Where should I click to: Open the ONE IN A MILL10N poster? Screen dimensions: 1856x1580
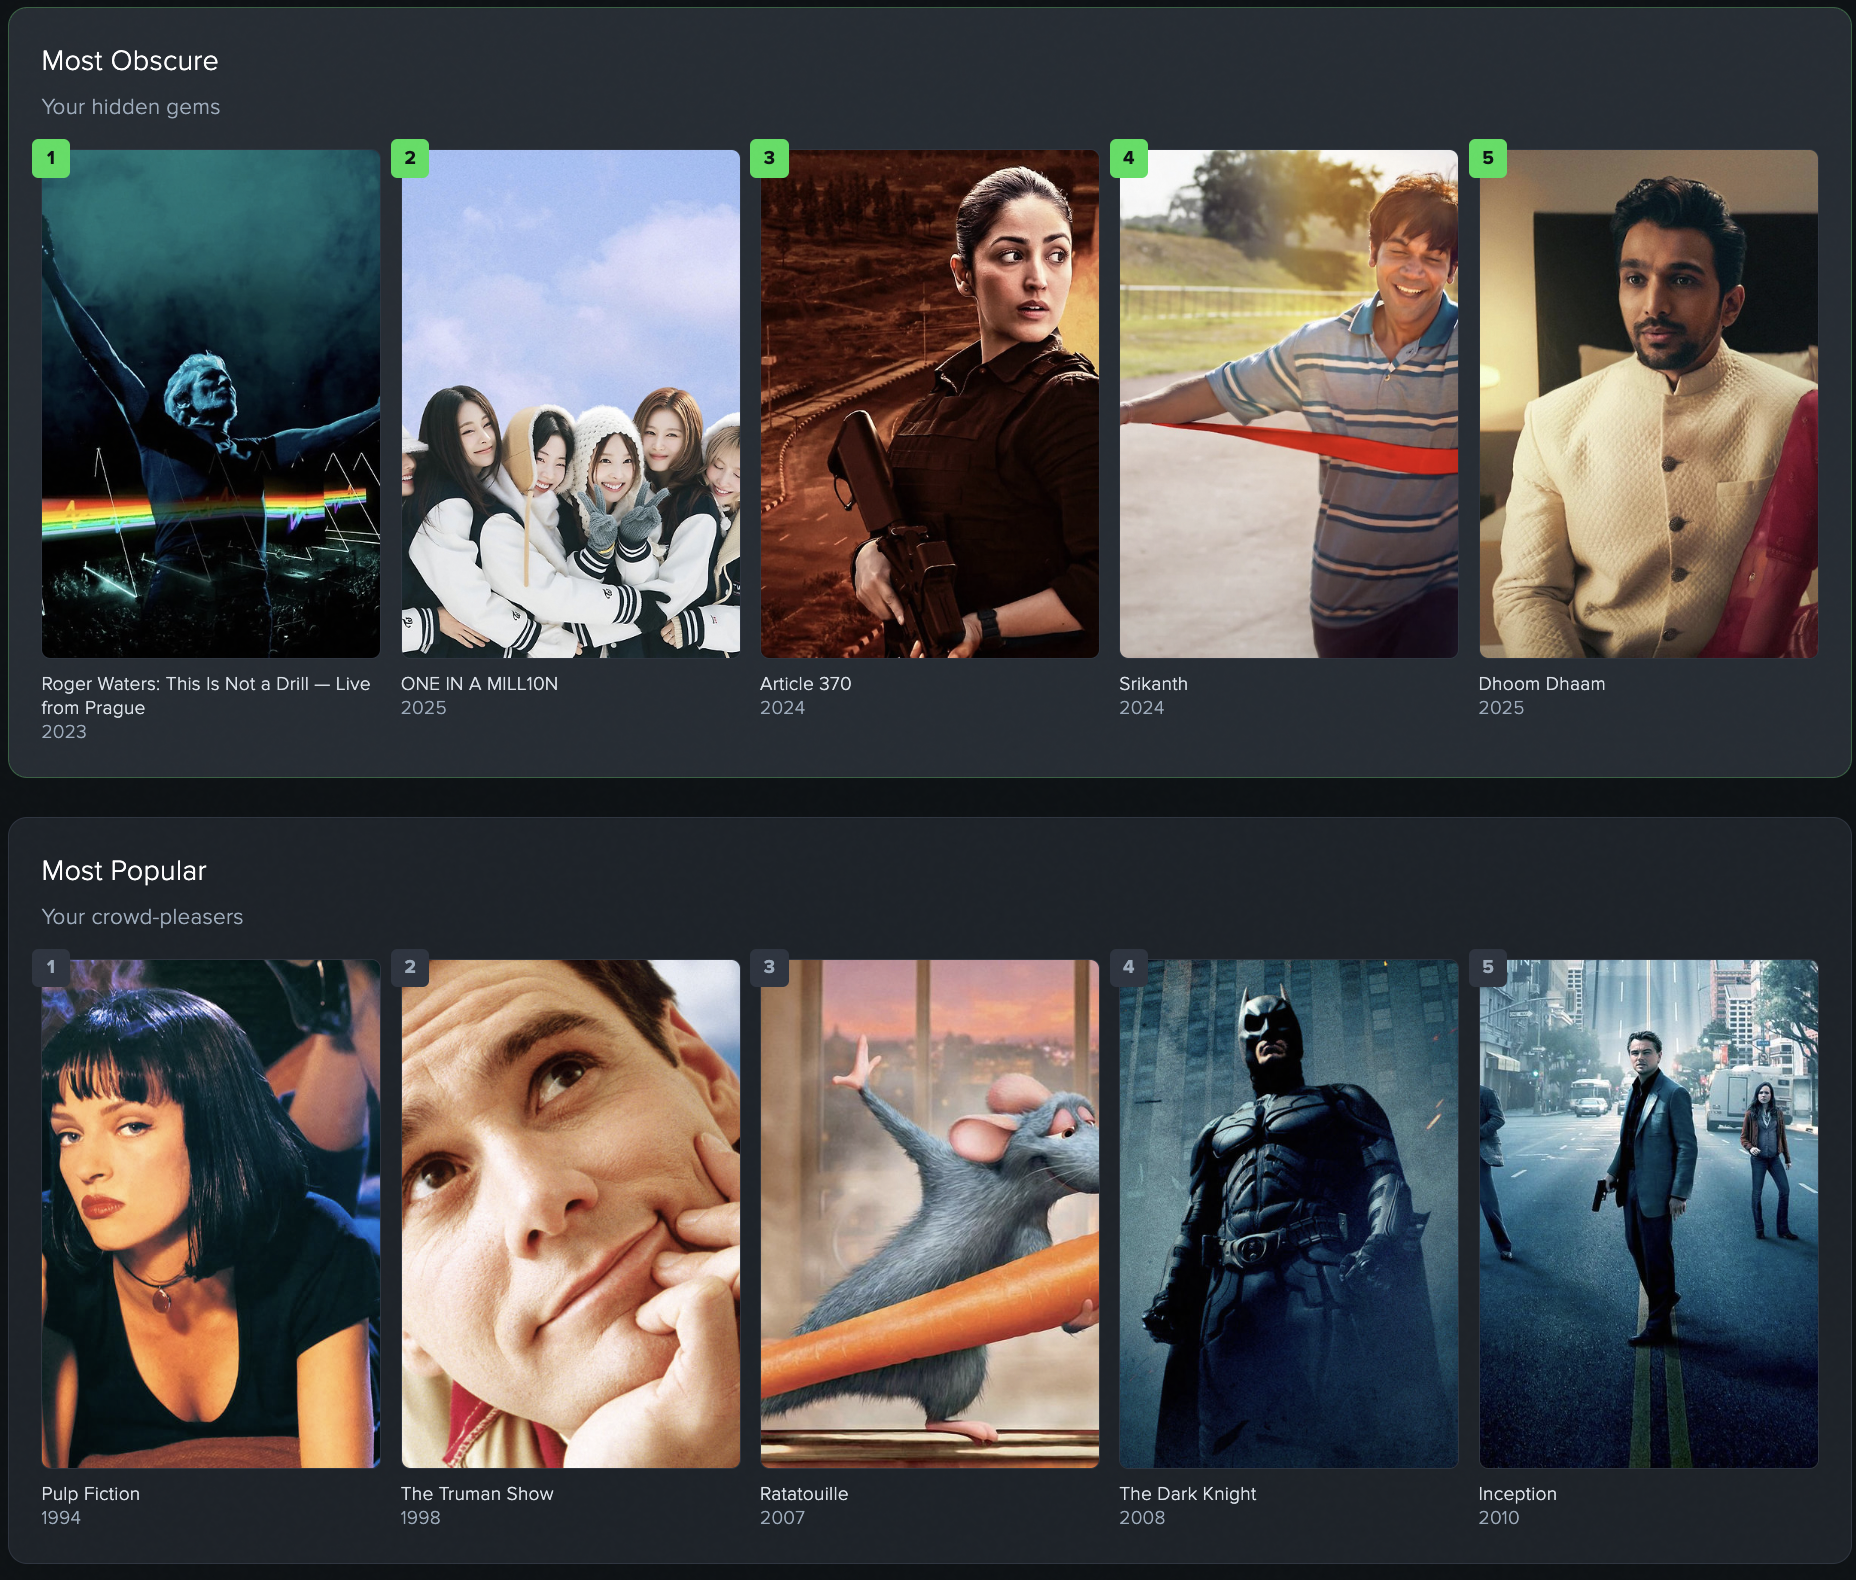coord(569,404)
